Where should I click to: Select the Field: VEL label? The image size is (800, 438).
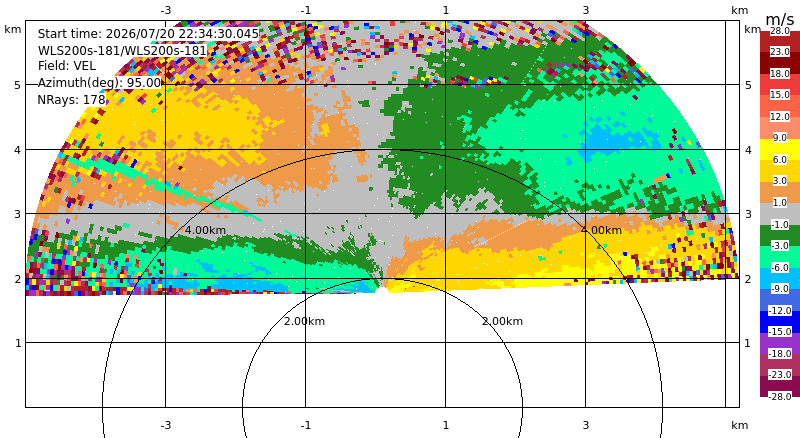click(x=67, y=66)
